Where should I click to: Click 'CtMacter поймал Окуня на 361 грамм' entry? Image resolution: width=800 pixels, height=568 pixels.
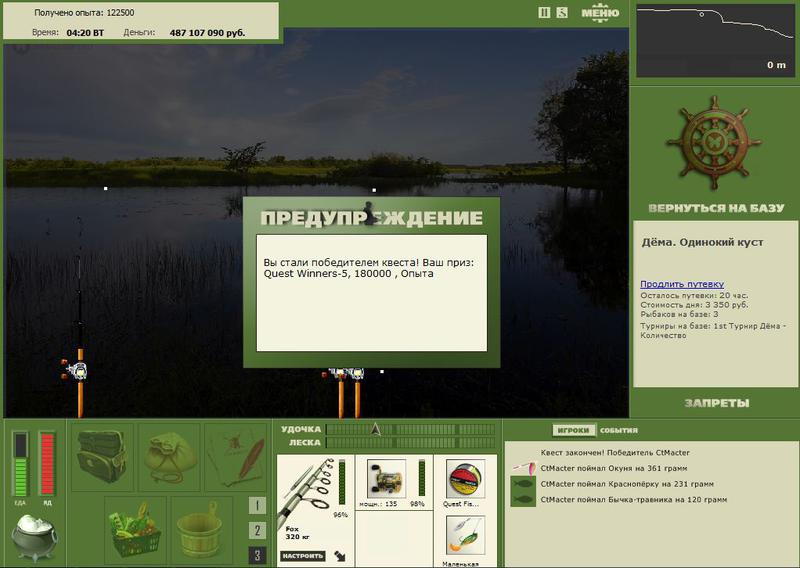tap(614, 468)
